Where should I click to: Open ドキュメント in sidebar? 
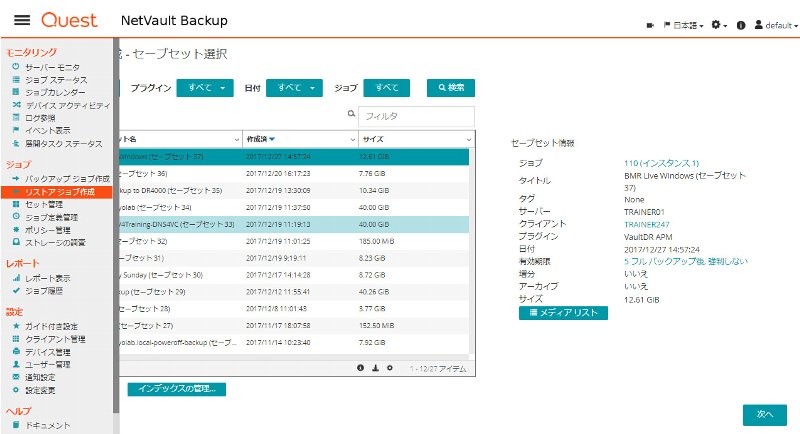click(x=48, y=425)
